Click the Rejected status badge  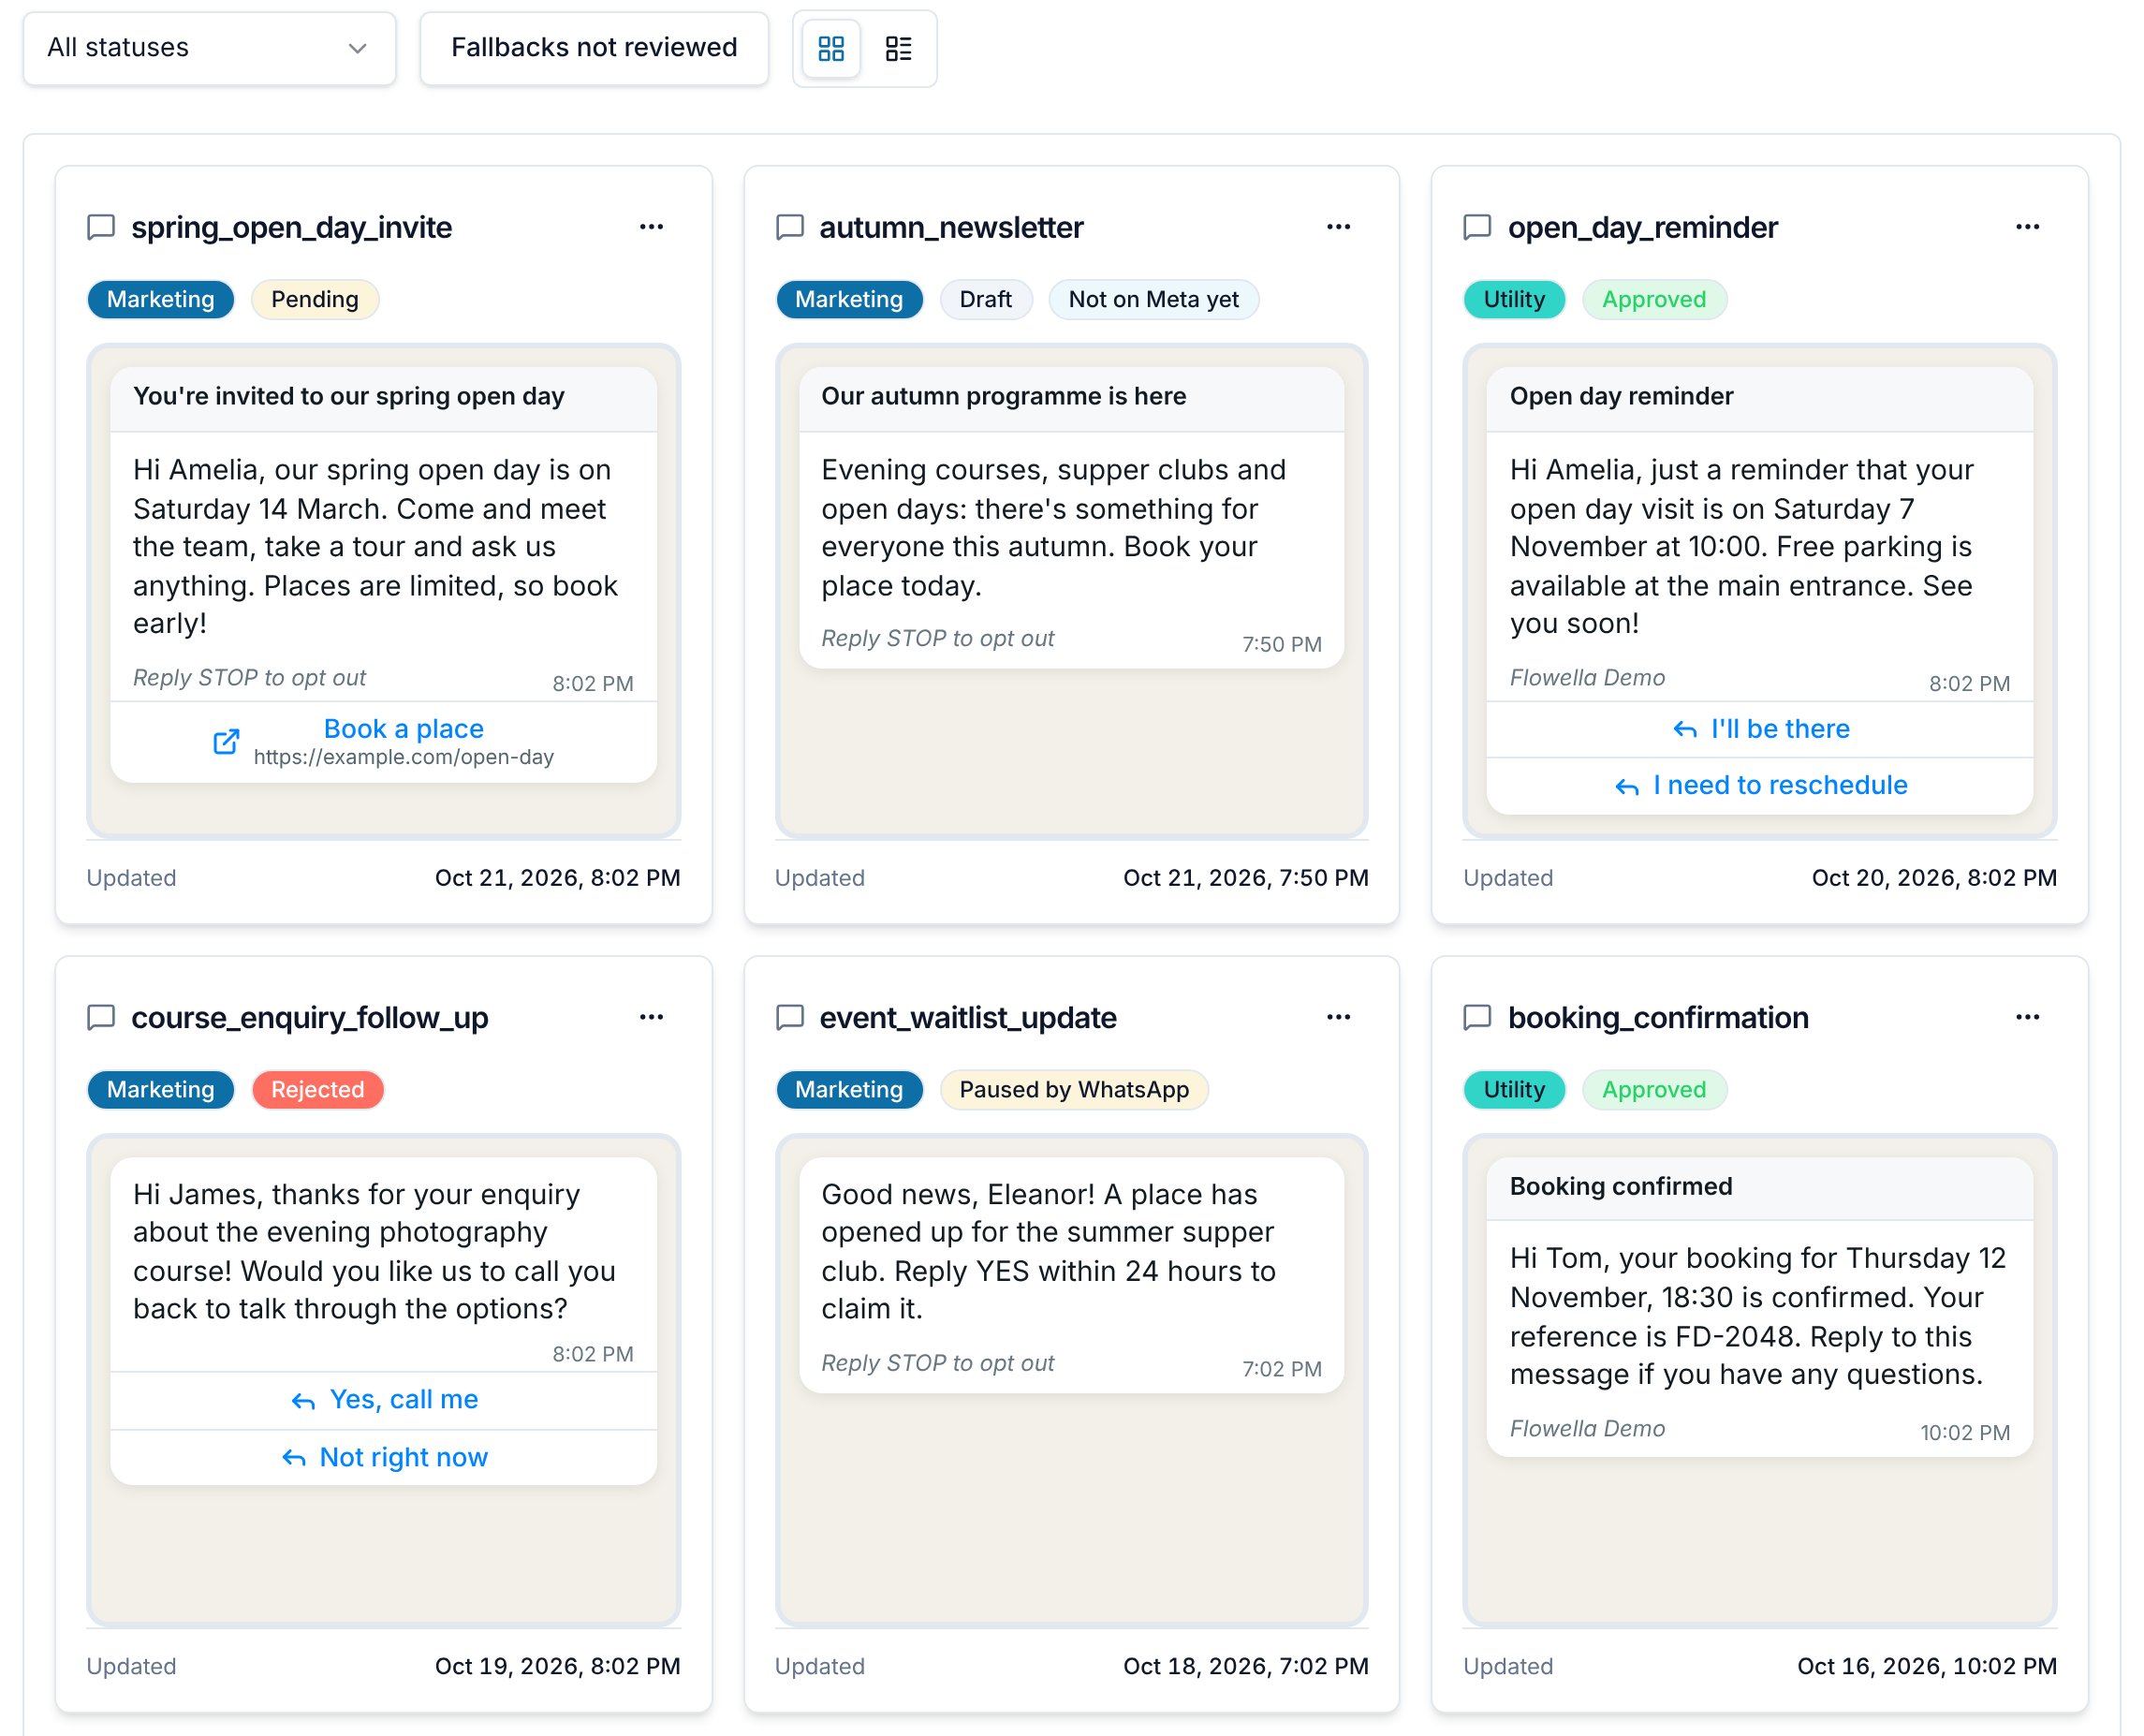click(317, 1089)
